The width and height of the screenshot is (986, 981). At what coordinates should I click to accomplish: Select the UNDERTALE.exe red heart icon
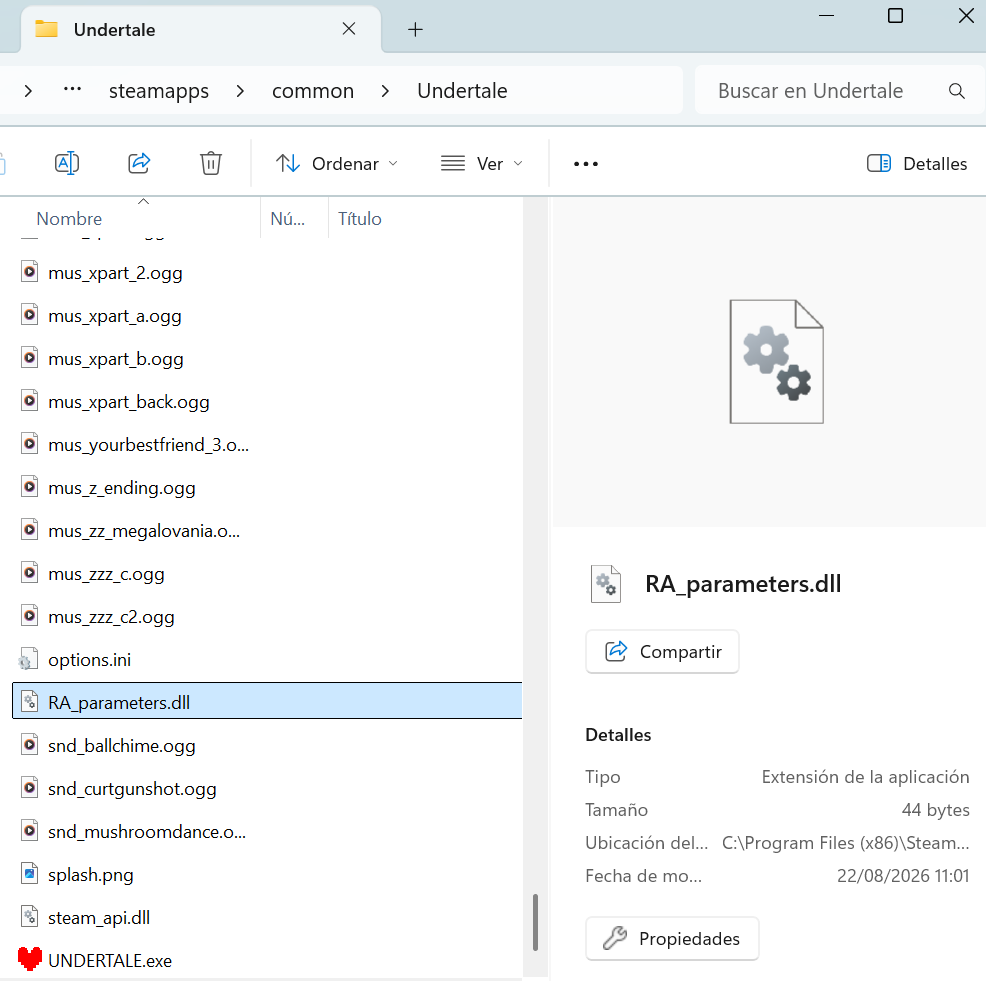click(30, 959)
